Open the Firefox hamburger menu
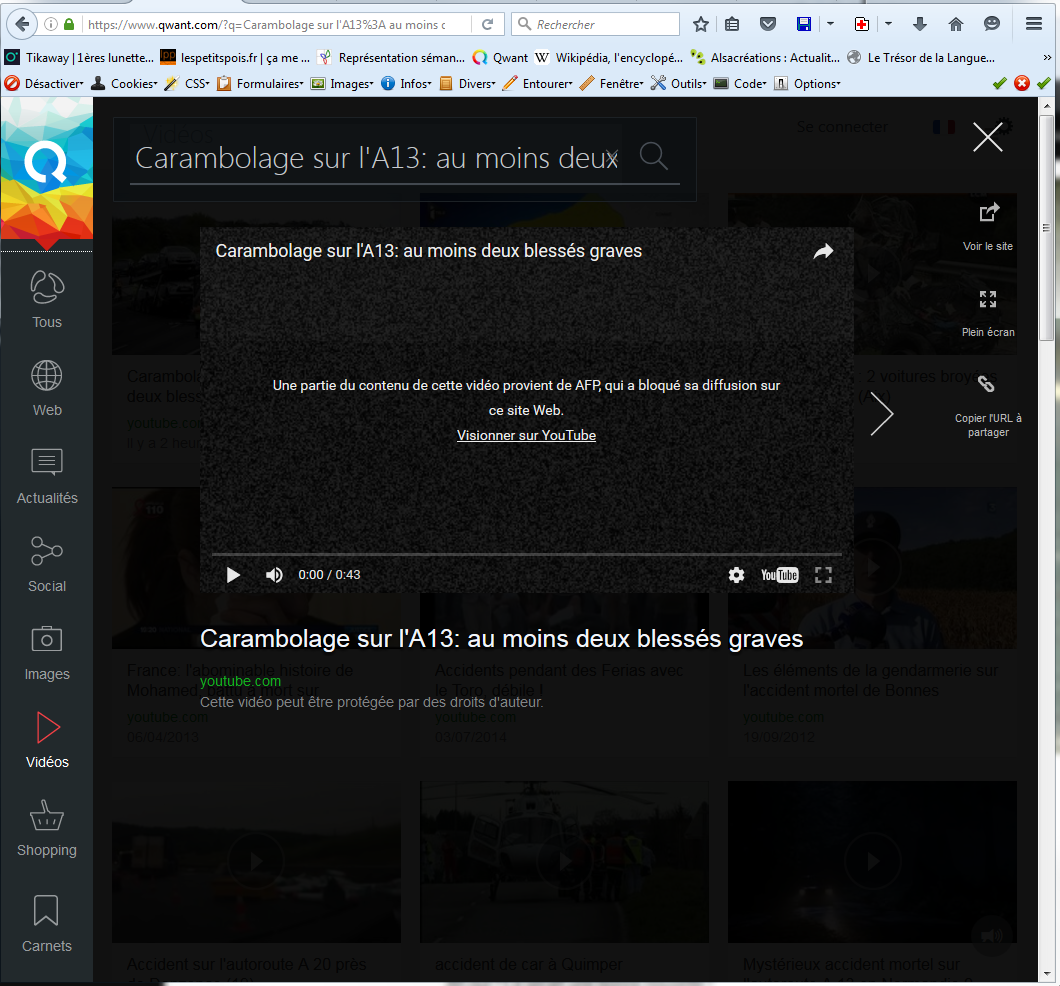The image size is (1060, 986). coord(1034,24)
